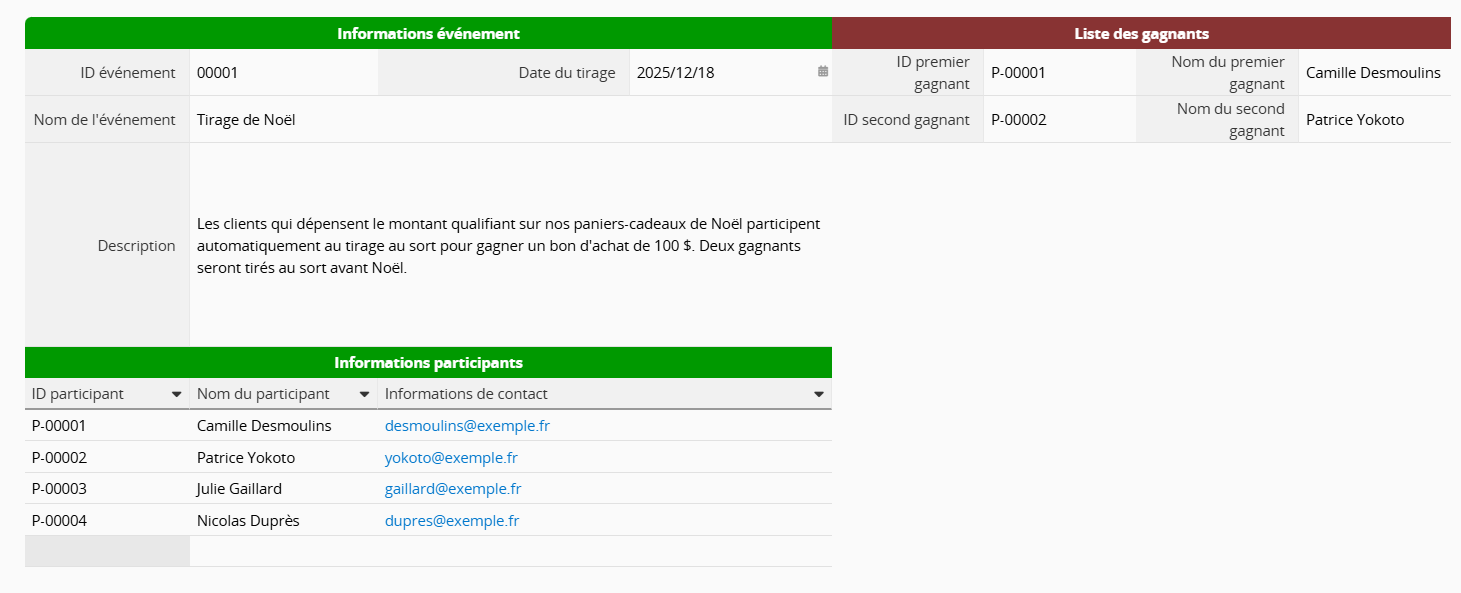Select the Informations de contact column header

tap(605, 394)
